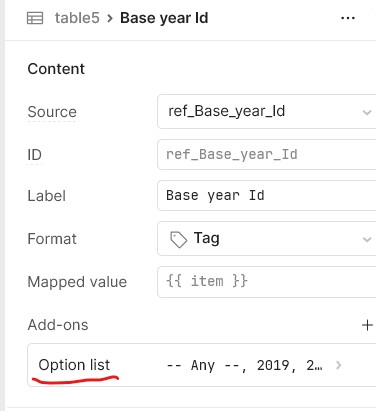Open the Option list chevron arrow
This screenshot has width=376, height=411.
click(339, 365)
